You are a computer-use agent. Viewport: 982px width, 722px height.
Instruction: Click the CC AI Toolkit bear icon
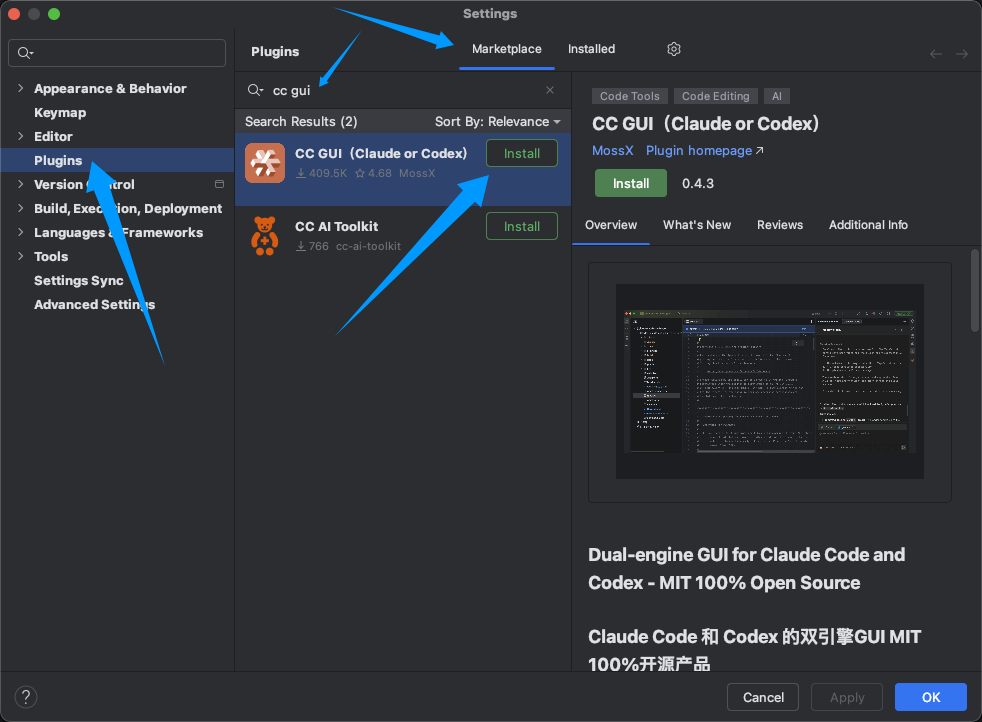click(265, 235)
